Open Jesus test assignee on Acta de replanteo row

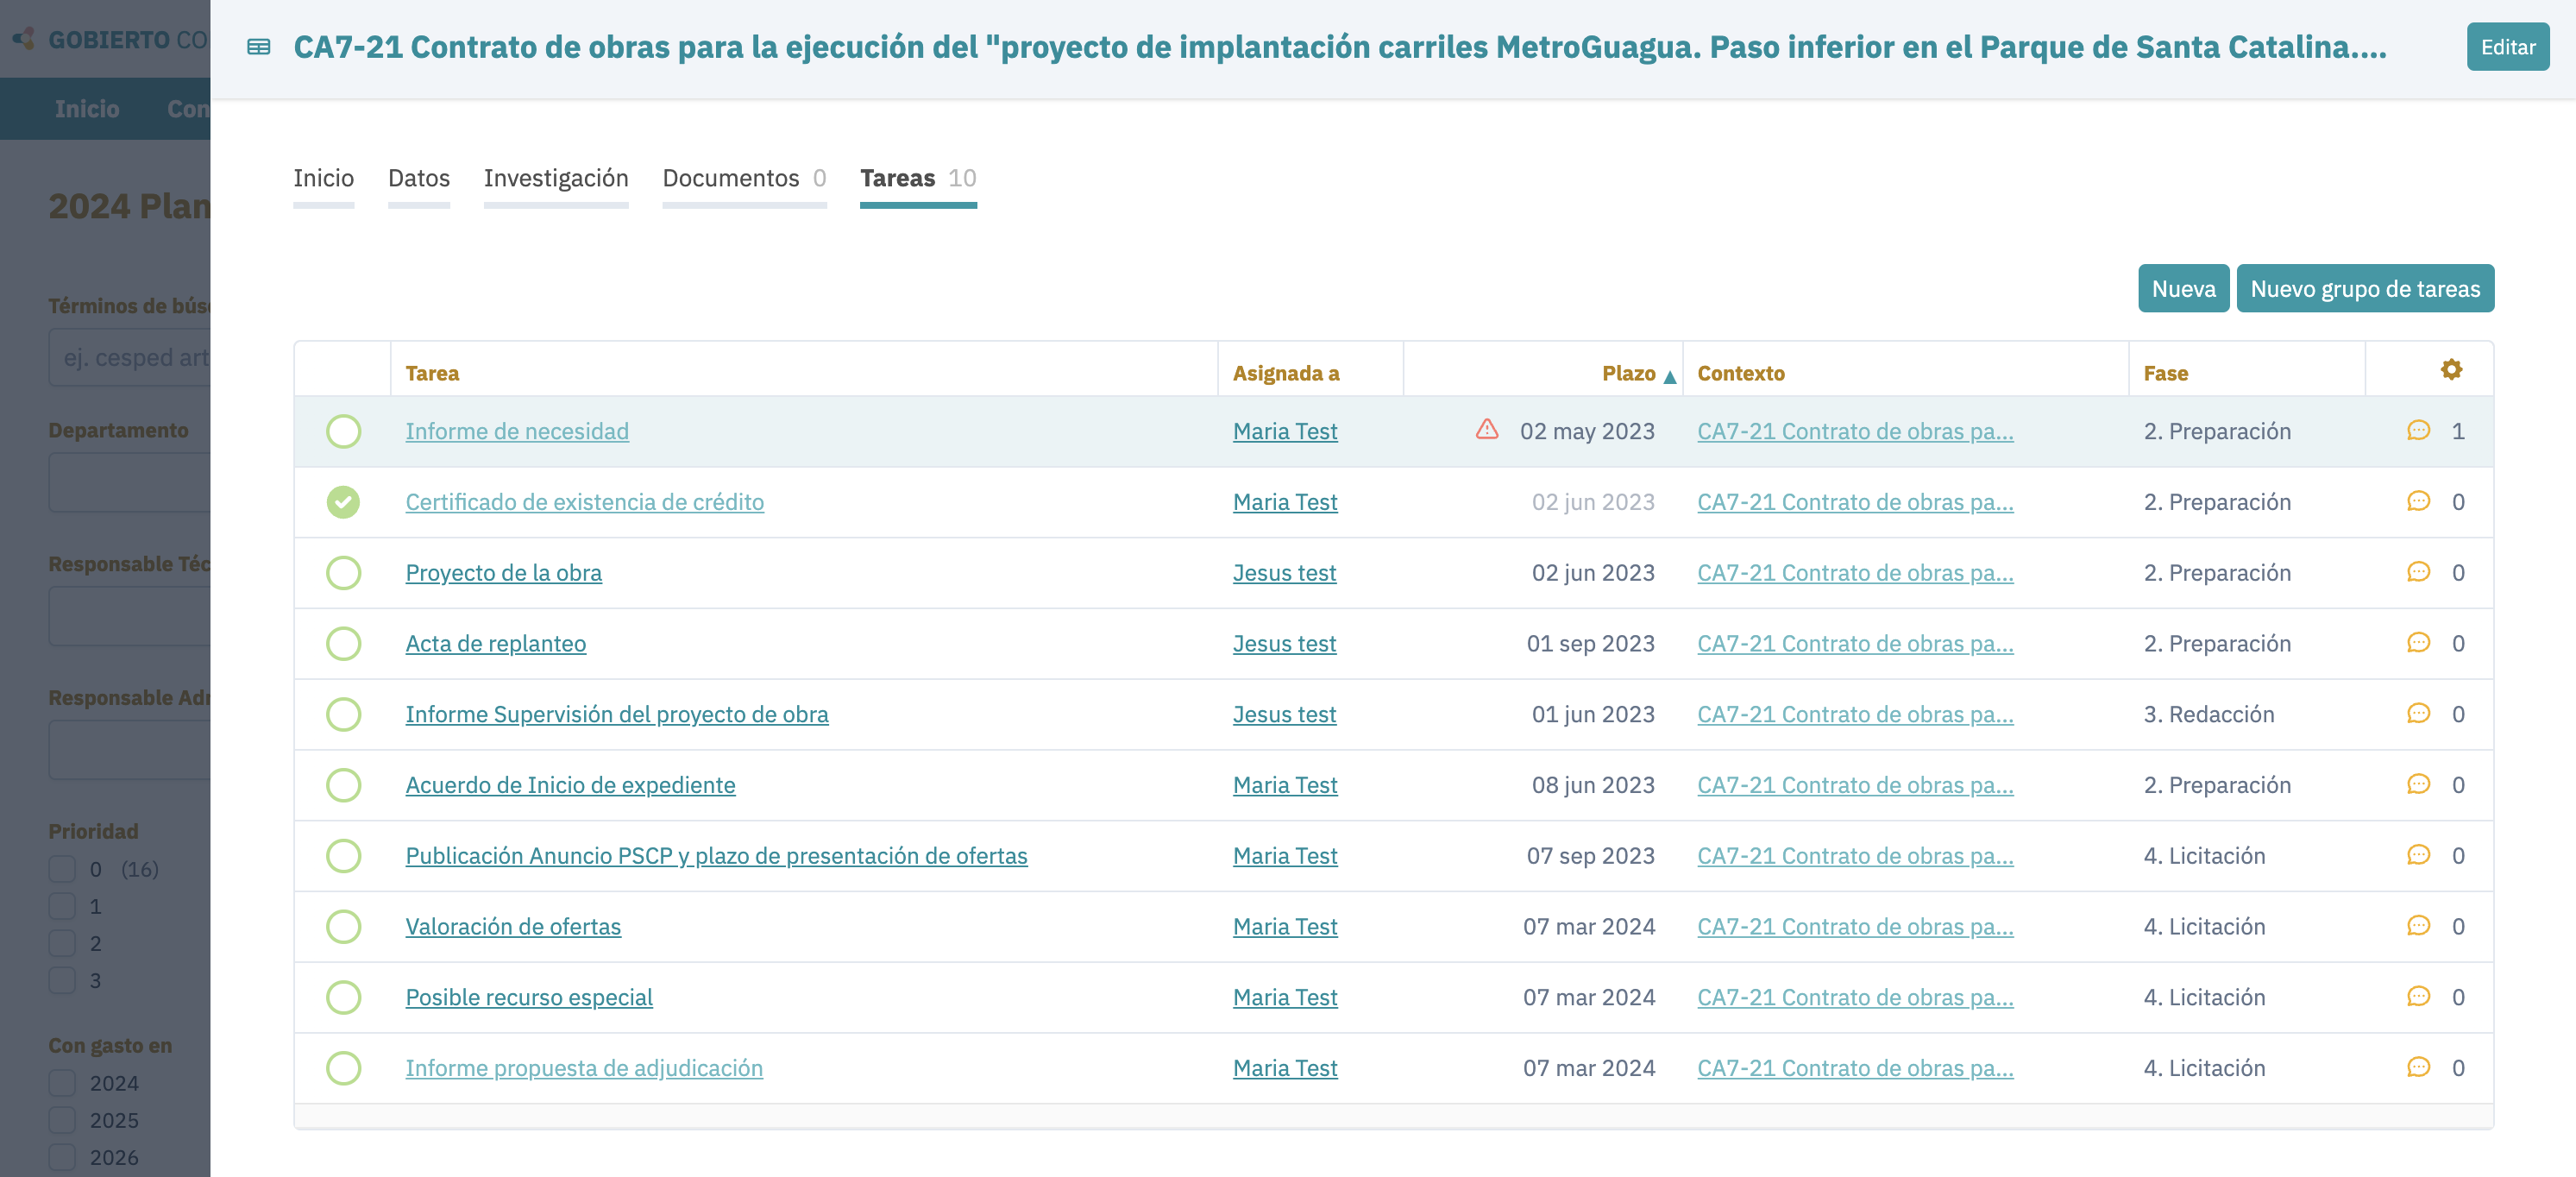[1284, 643]
